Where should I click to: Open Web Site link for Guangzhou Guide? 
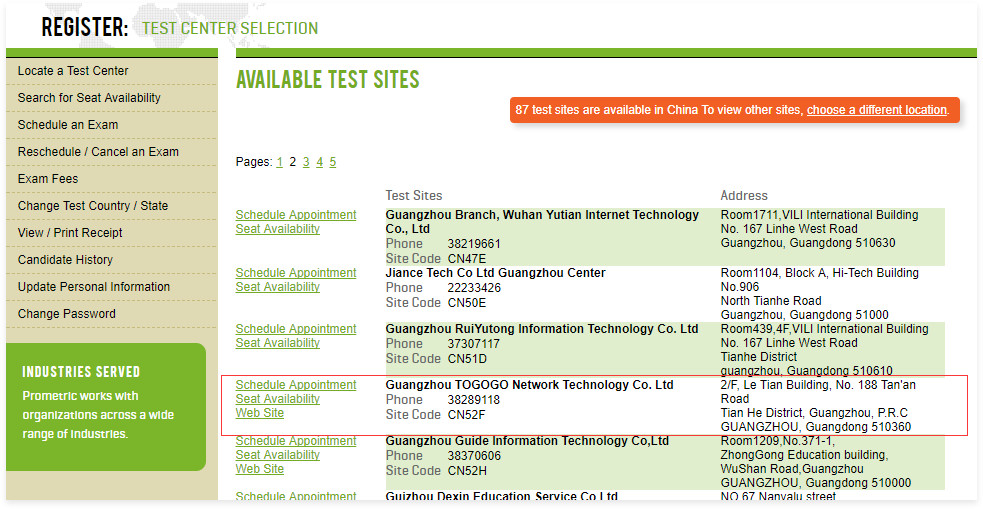[x=260, y=469]
